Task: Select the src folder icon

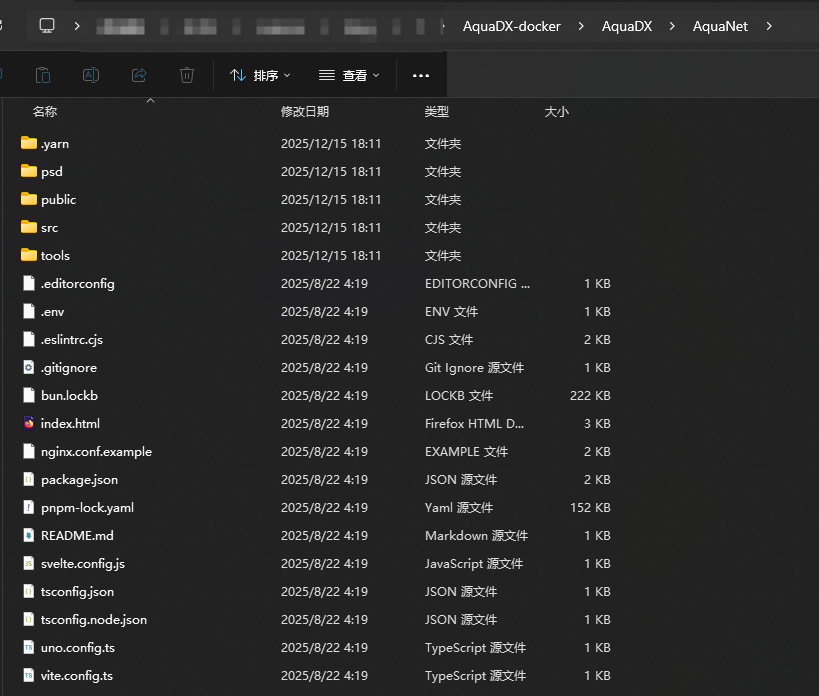Action: tap(29, 227)
